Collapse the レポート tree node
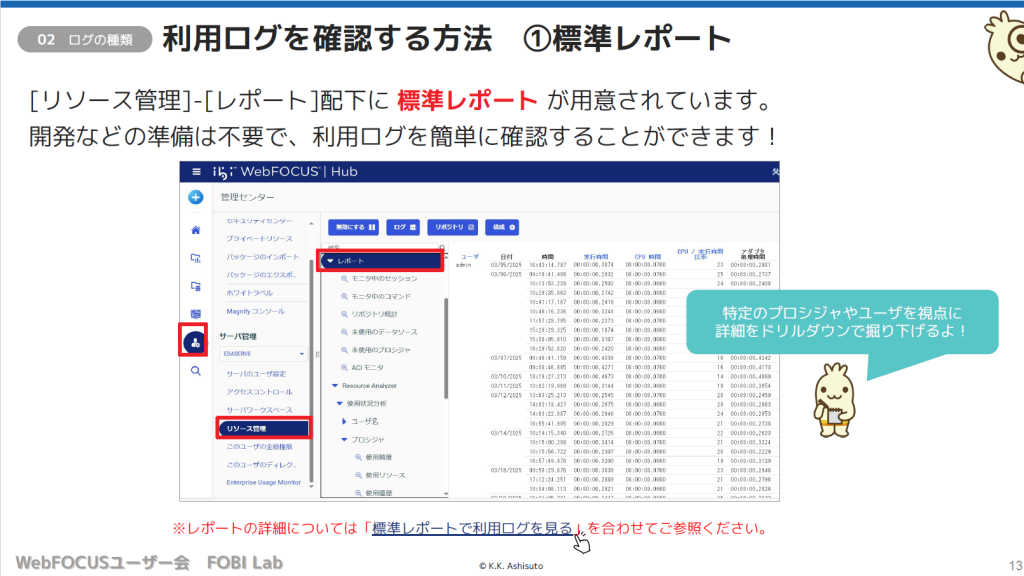The image size is (1024, 576). click(330, 261)
